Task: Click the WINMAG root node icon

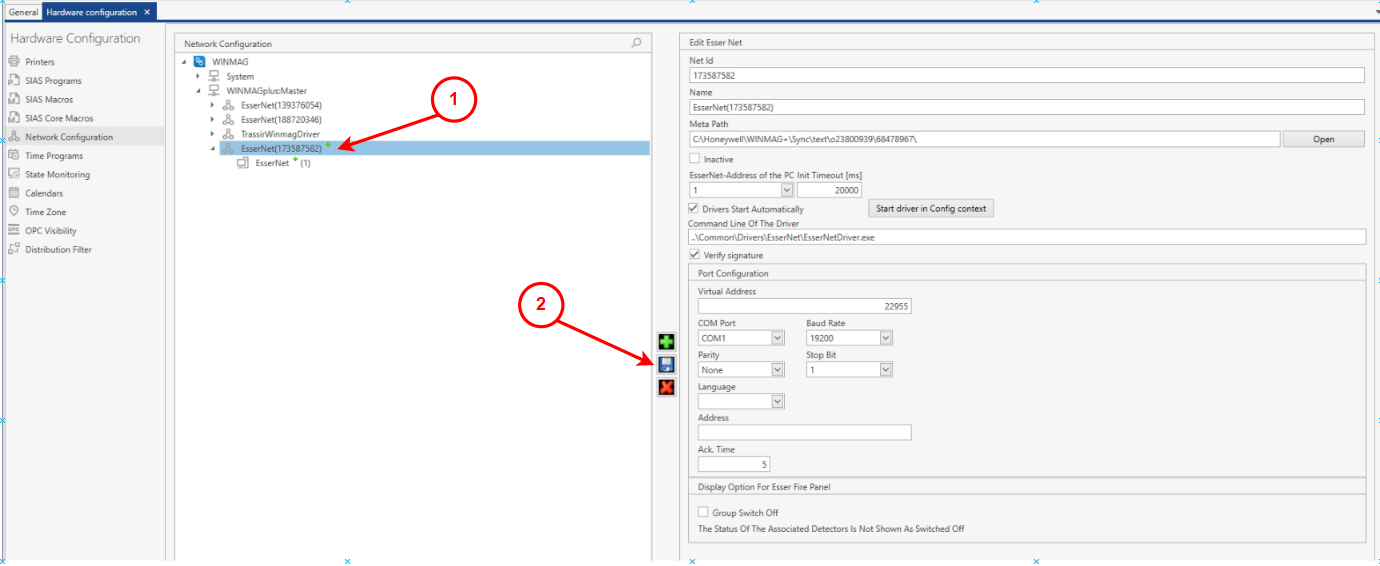Action: pyautogui.click(x=199, y=62)
